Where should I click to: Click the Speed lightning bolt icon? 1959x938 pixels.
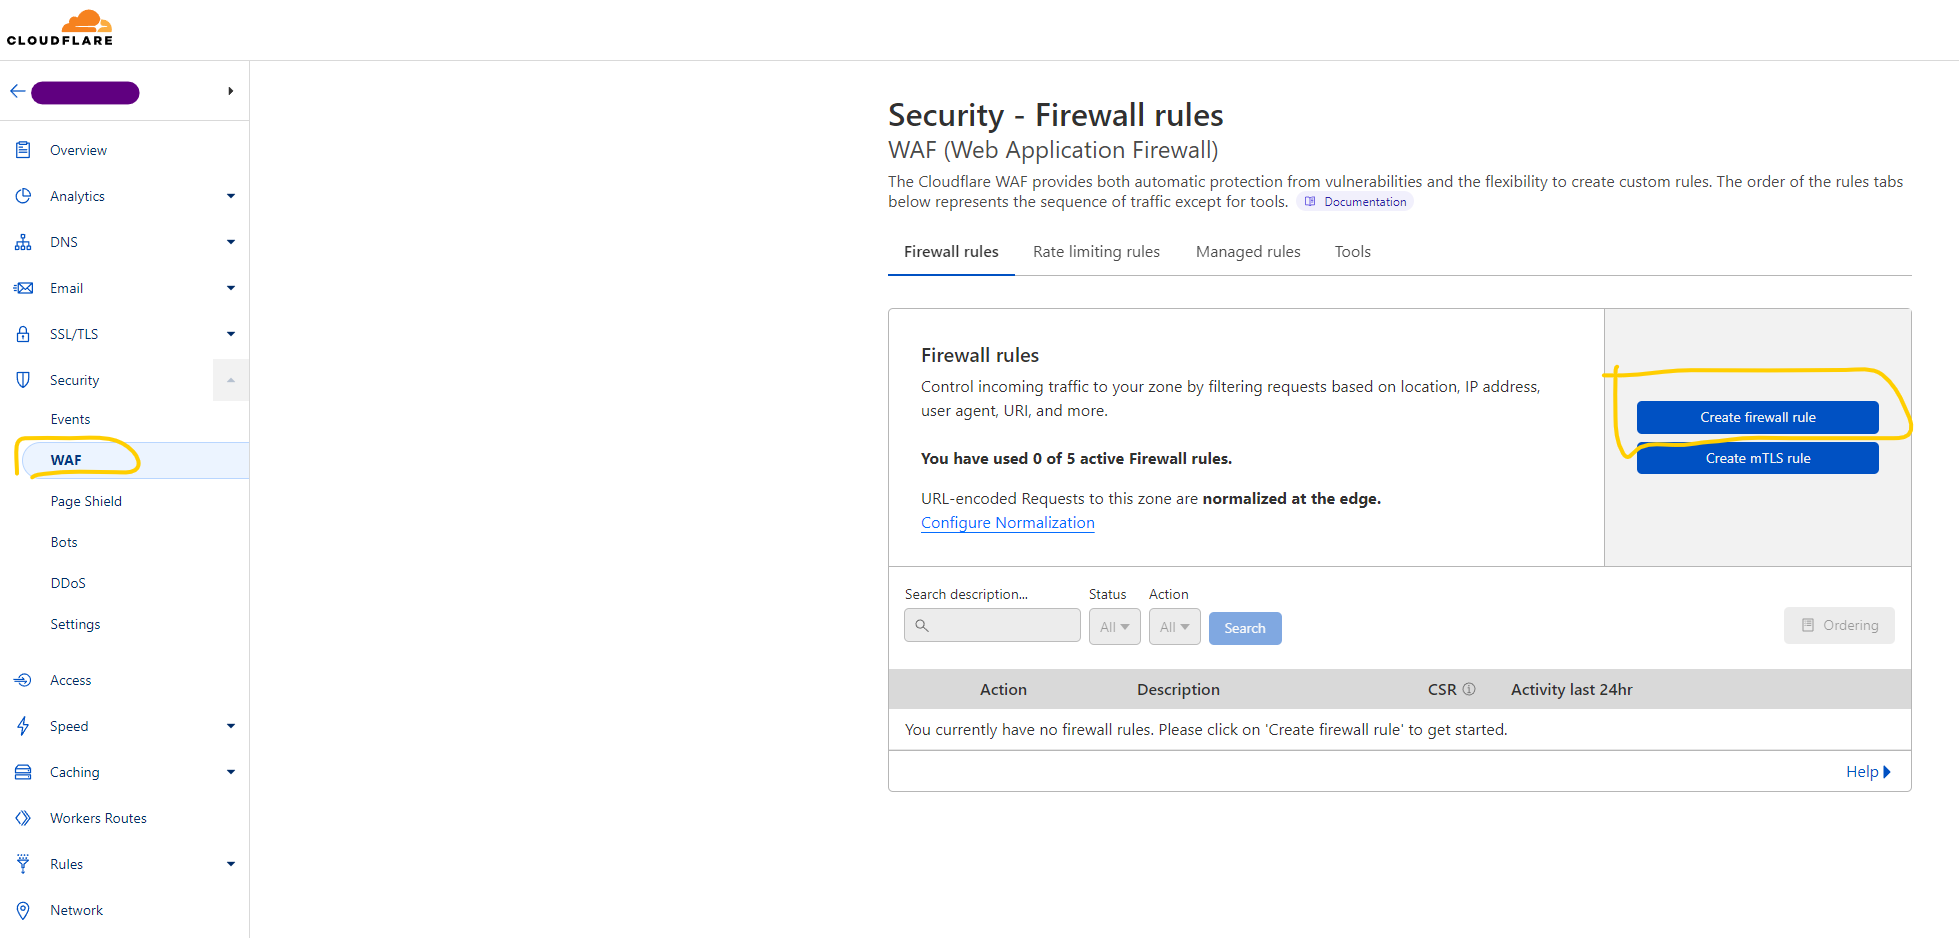click(23, 726)
